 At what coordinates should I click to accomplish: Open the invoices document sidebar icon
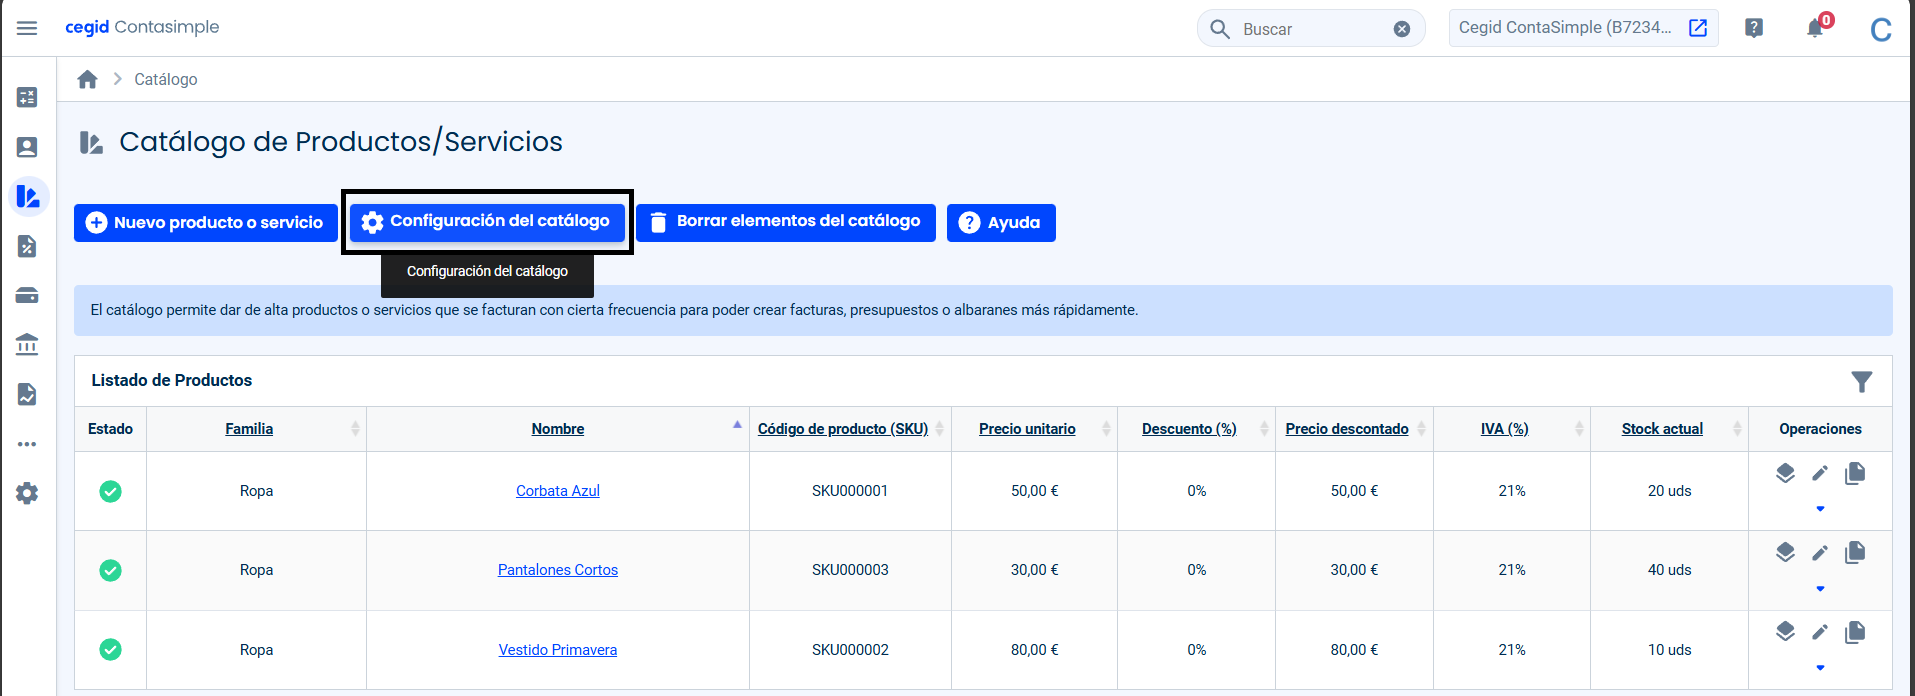tap(27, 246)
